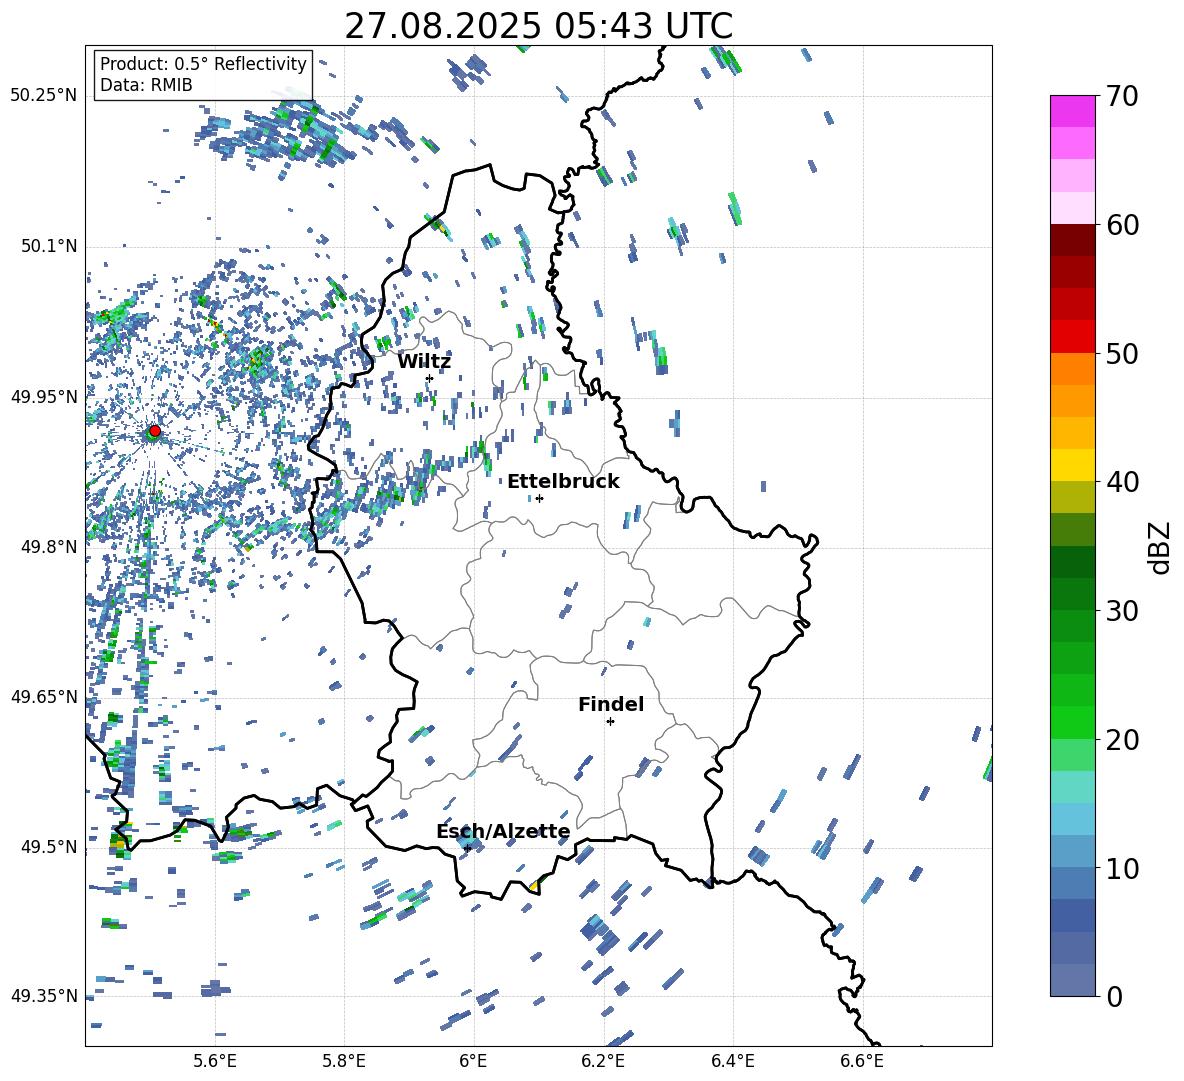
Task: Click the colorbar tick label 70
Action: pos(1121,96)
